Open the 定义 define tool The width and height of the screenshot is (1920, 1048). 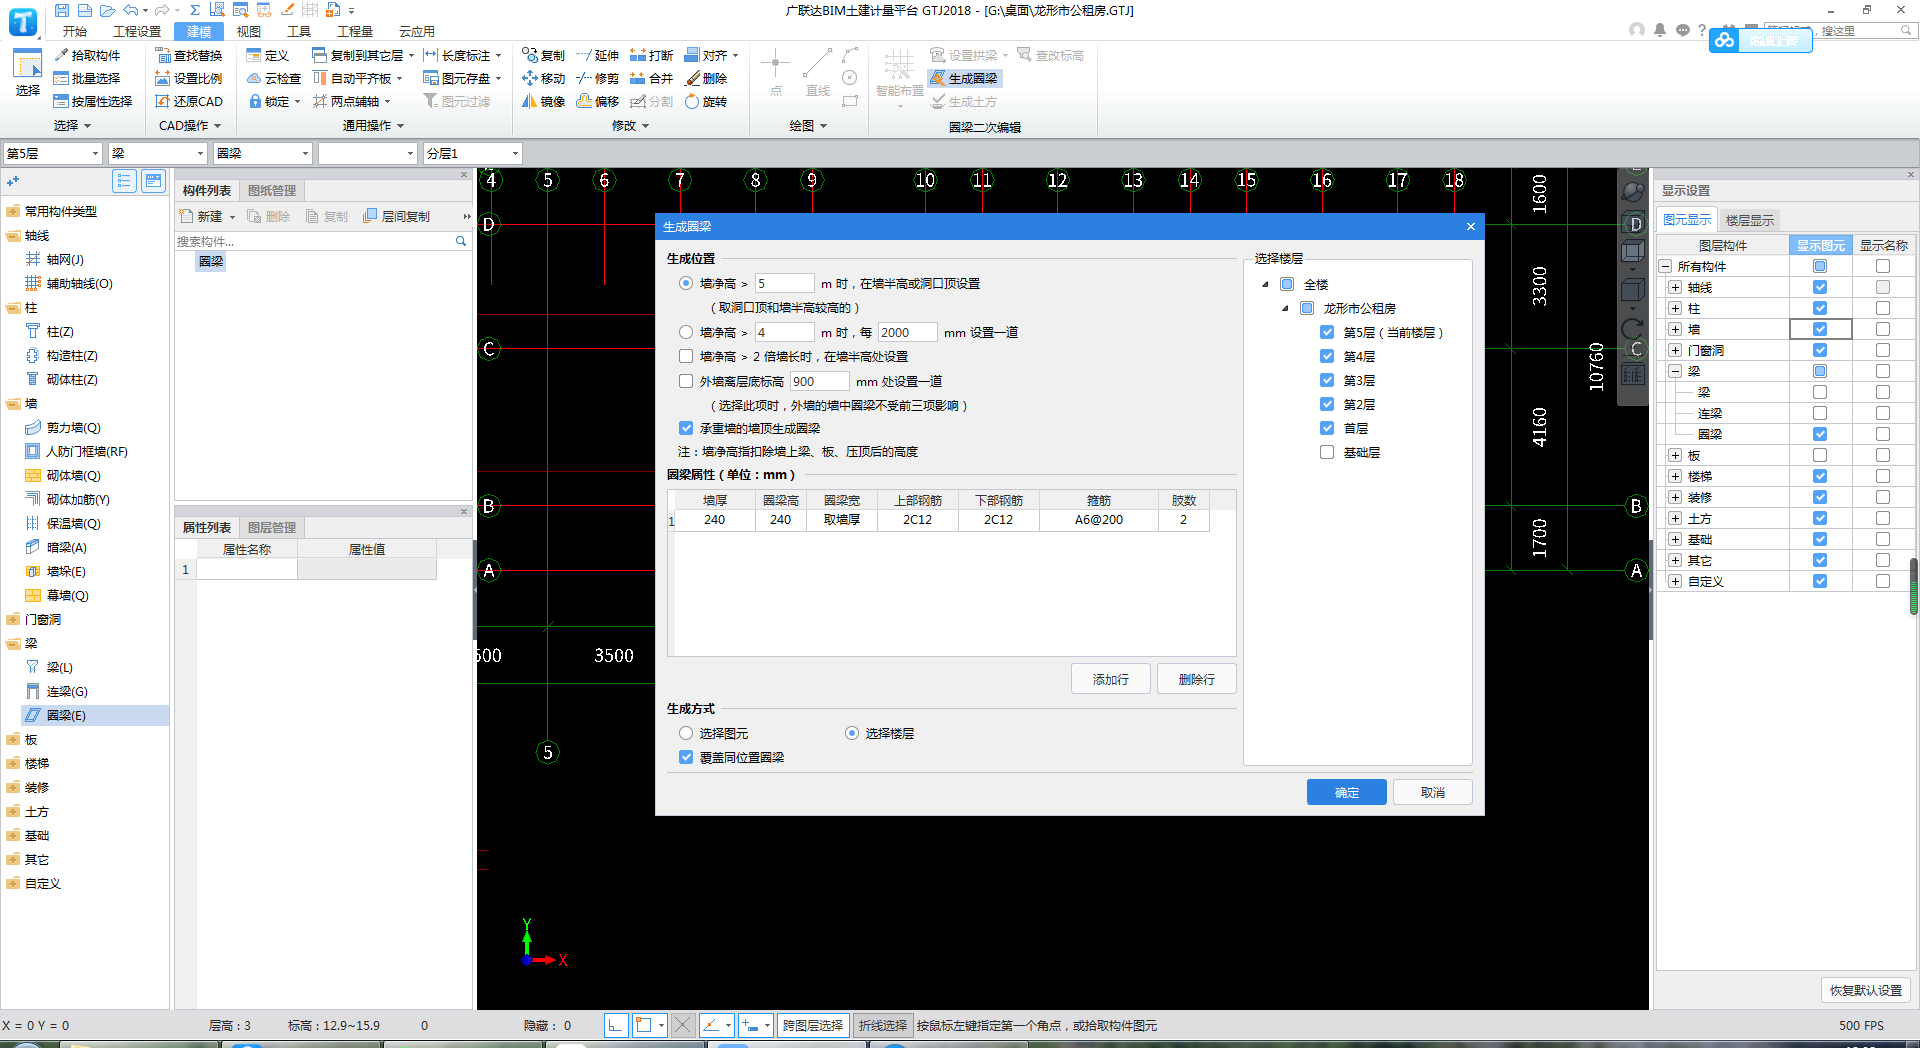coord(268,55)
